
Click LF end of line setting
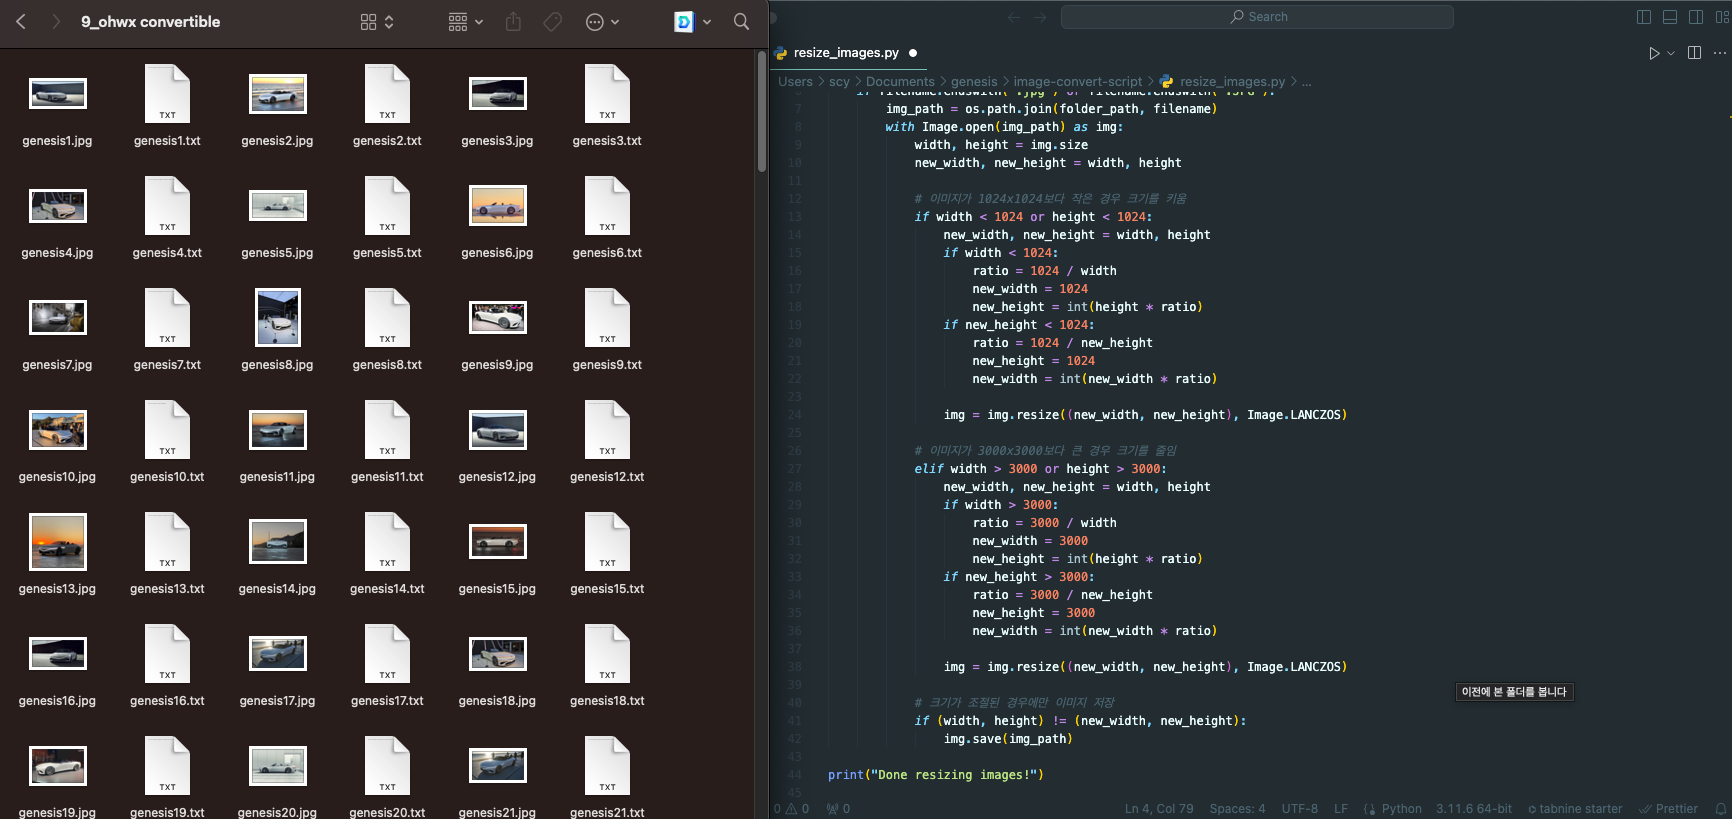tap(1341, 809)
